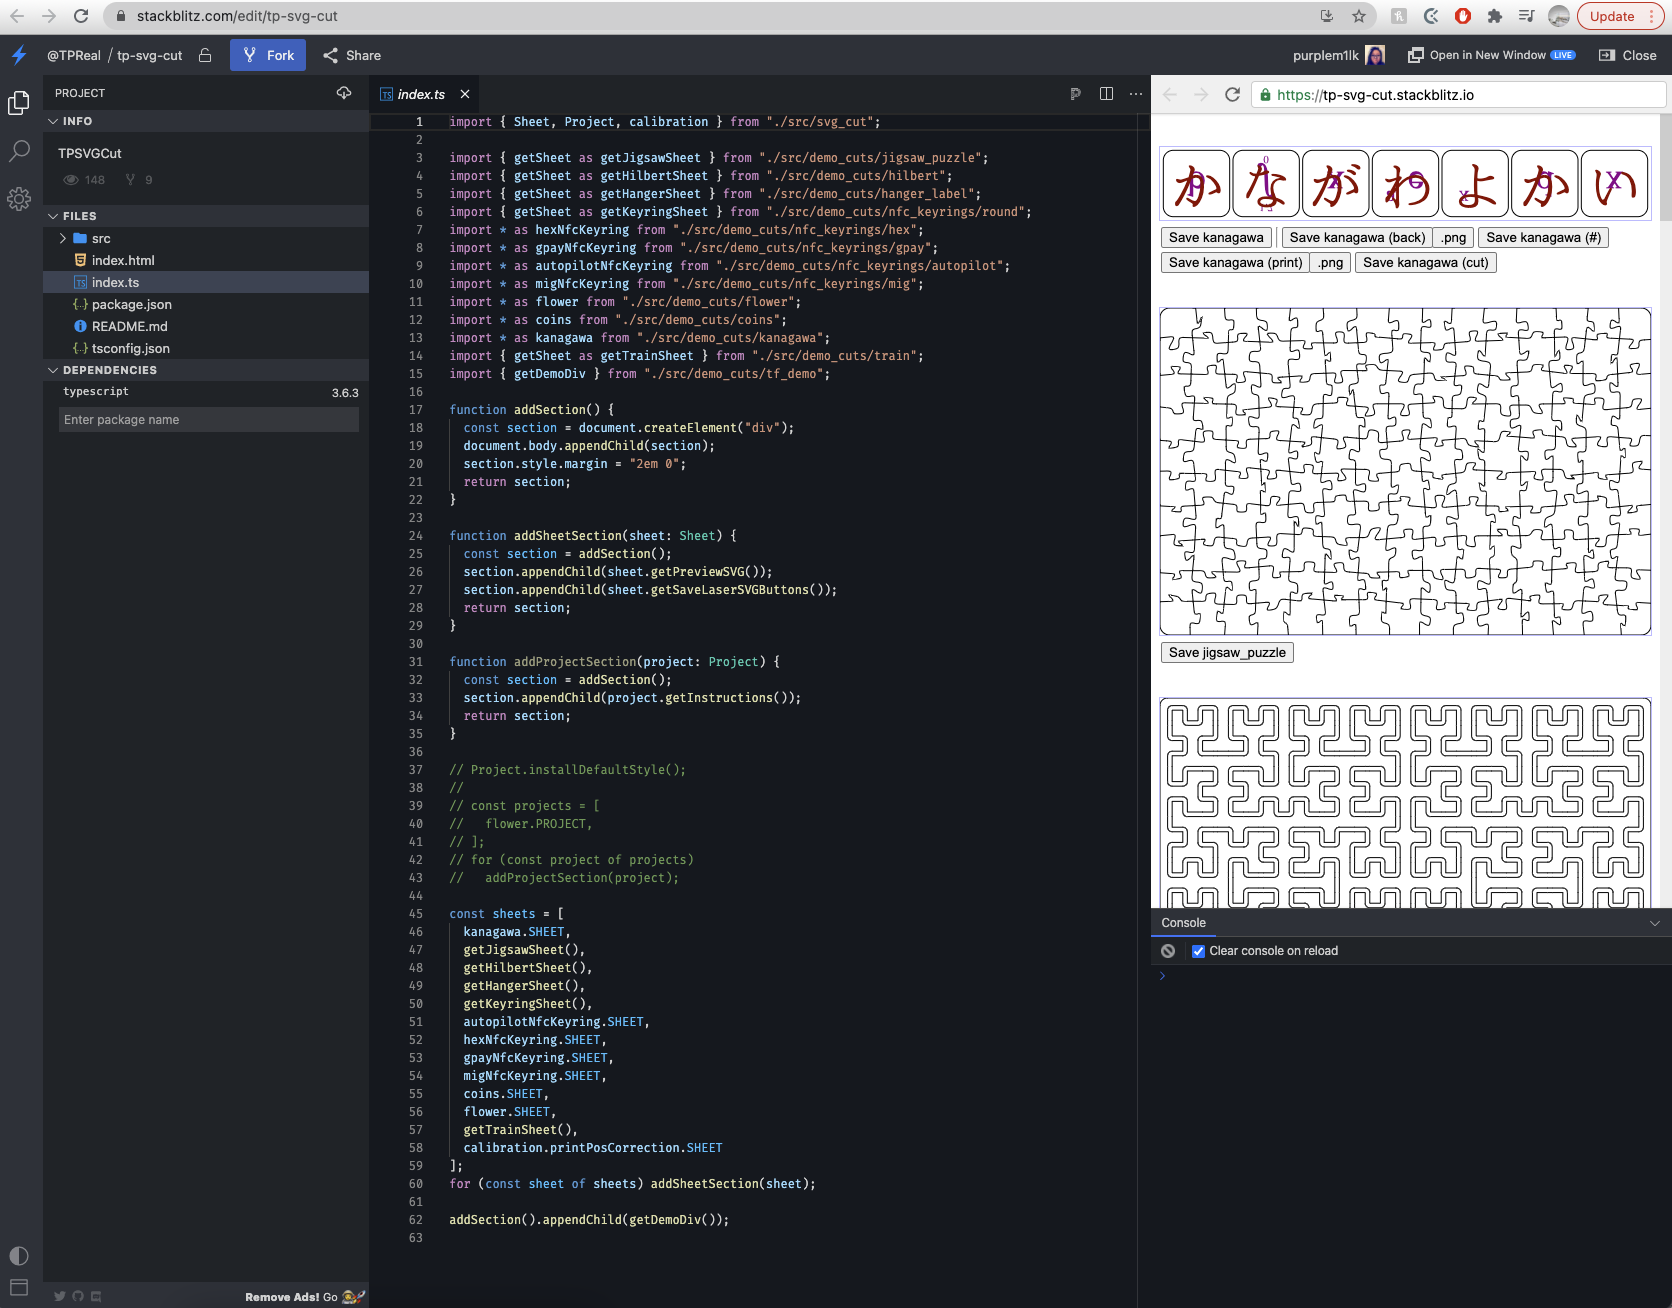Open the search panel in the sidebar
This screenshot has height=1308, width=1672.
19,150
